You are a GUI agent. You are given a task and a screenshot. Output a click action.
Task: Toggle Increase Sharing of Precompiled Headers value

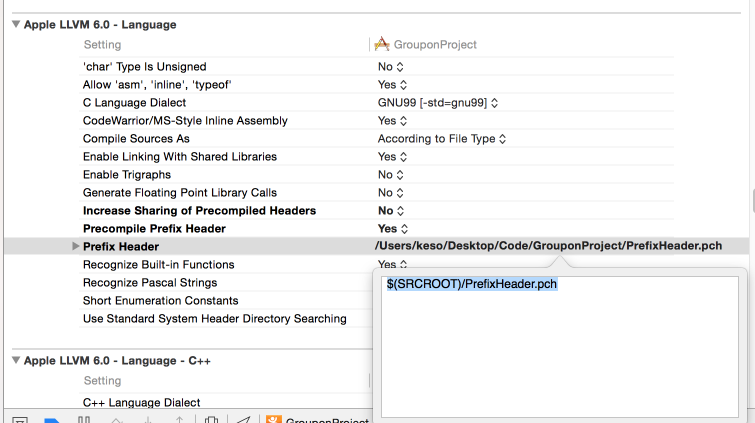click(x=392, y=210)
